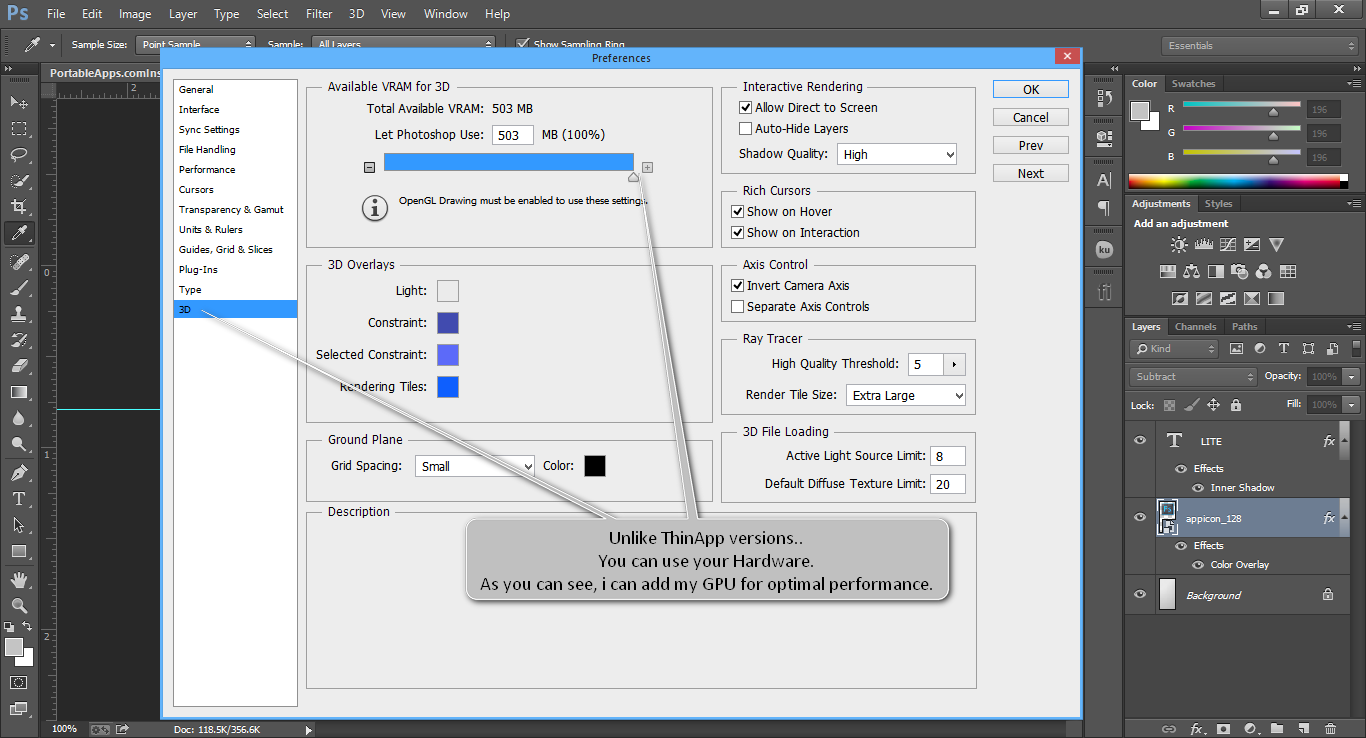Open the layer Kind filter dropdown
Viewport: 1366px width, 738px height.
1174,348
